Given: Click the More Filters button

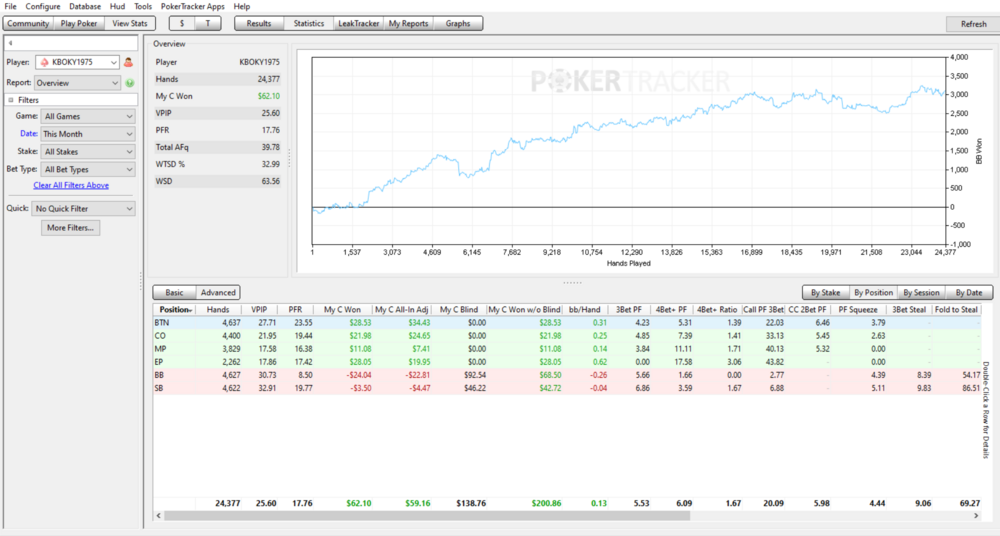Looking at the screenshot, I should click(71, 228).
